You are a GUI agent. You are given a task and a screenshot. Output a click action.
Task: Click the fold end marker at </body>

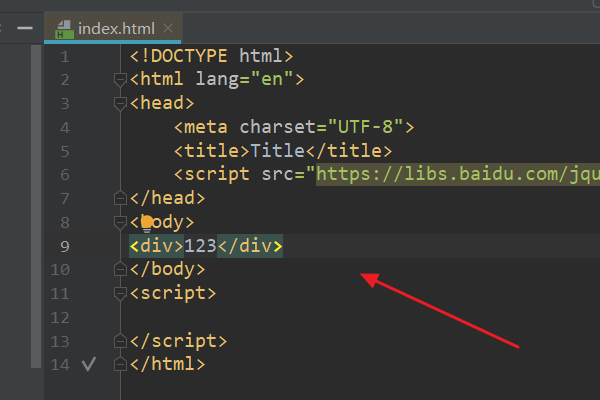click(x=120, y=269)
